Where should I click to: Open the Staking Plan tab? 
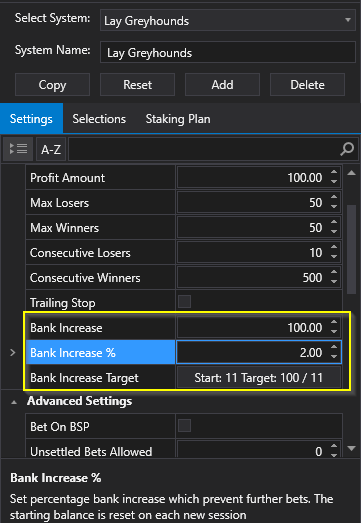[178, 119]
